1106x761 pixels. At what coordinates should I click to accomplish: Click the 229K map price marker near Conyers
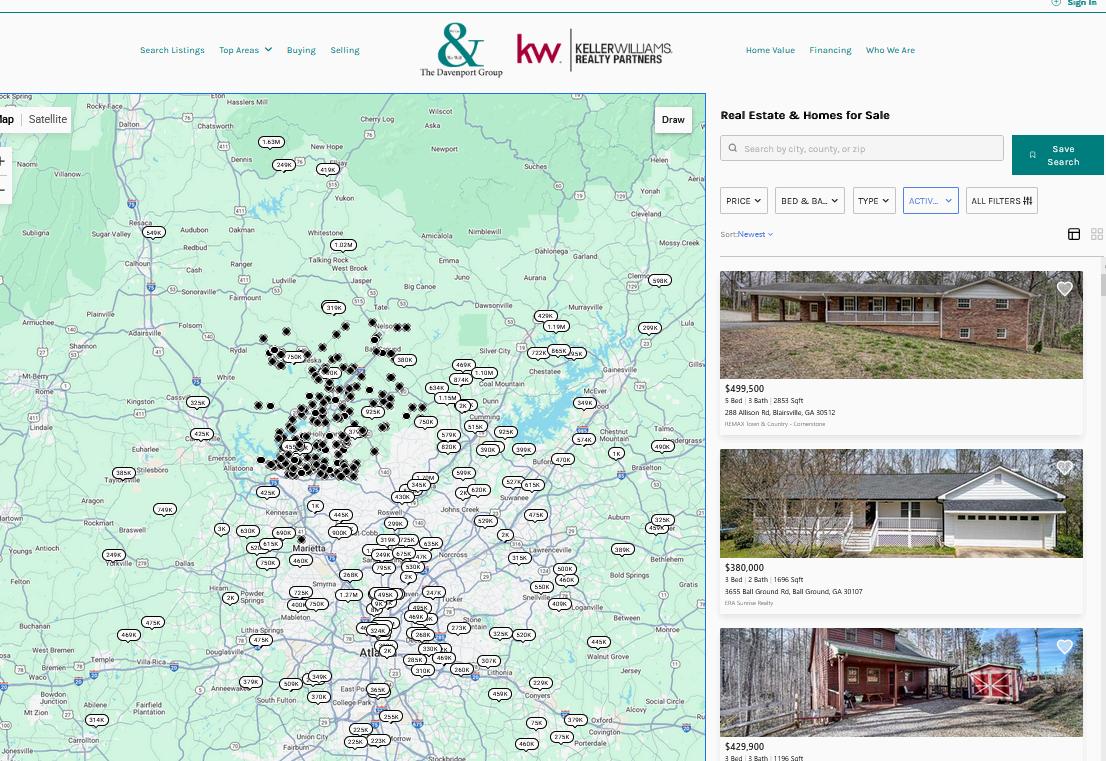540,683
